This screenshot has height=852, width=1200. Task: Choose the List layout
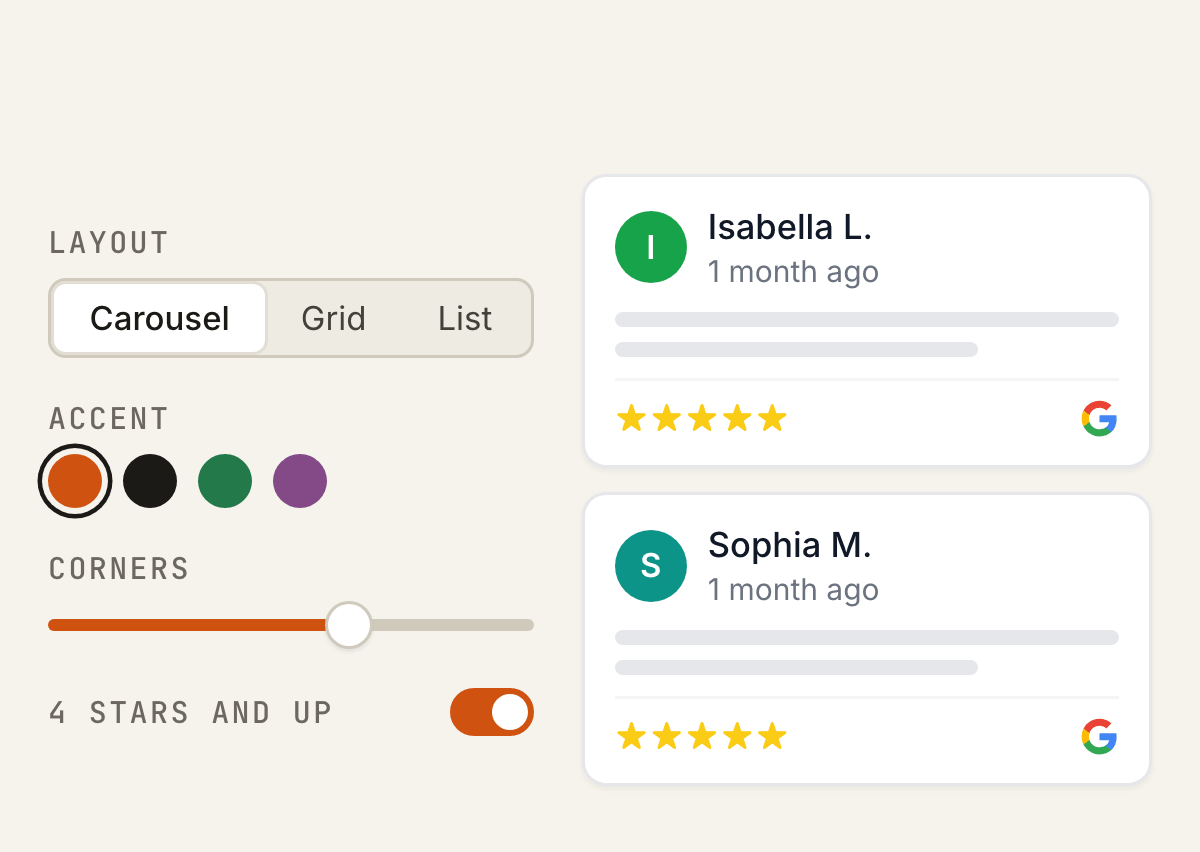465,318
